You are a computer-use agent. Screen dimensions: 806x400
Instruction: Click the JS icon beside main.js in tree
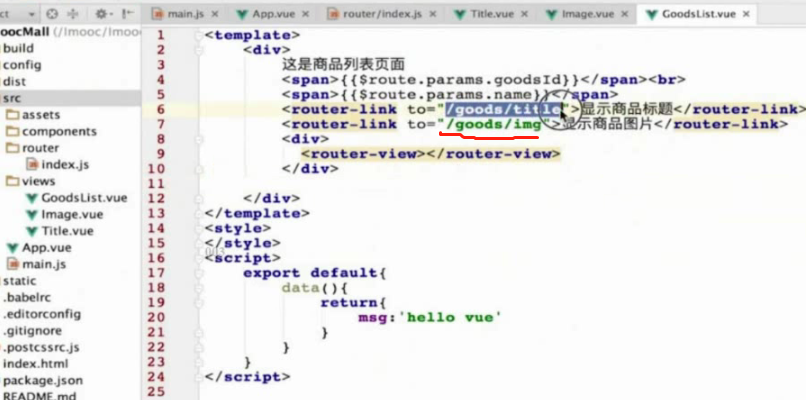pyautogui.click(x=13, y=264)
